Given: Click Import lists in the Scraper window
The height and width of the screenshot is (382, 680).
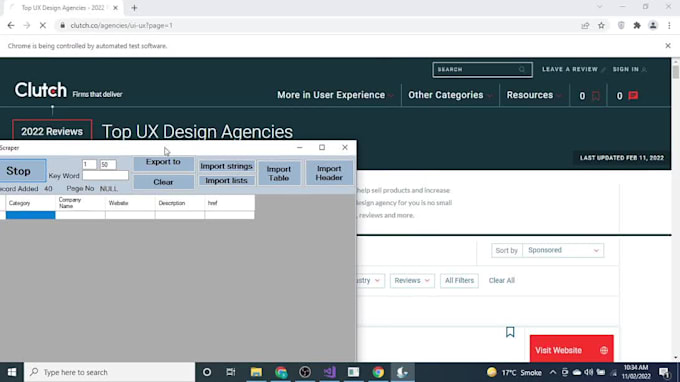Looking at the screenshot, I should (226, 181).
